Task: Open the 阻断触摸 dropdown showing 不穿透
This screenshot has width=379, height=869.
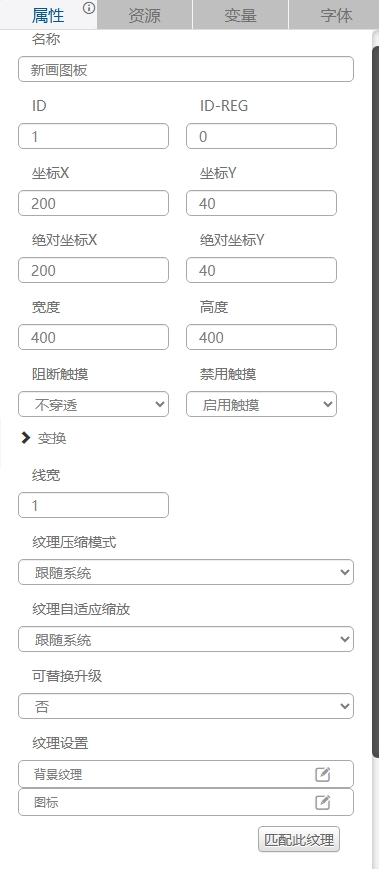Action: click(x=93, y=404)
